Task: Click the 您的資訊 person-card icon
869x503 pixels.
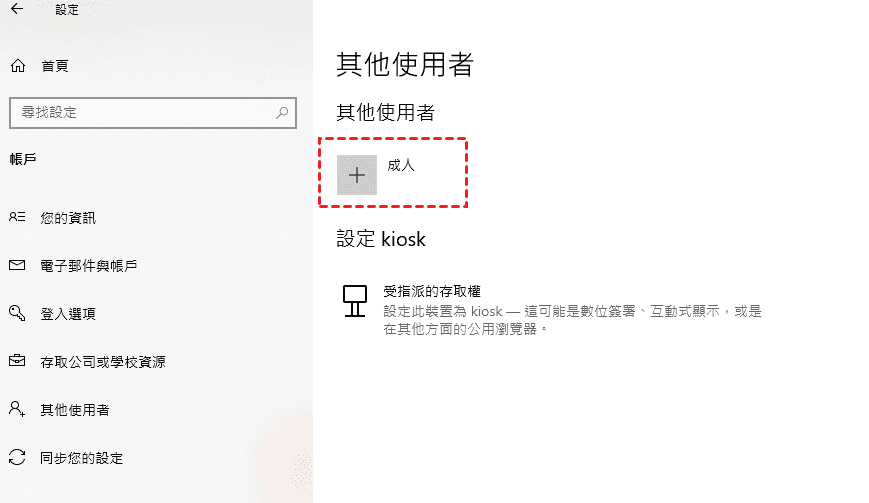Action: [17, 217]
